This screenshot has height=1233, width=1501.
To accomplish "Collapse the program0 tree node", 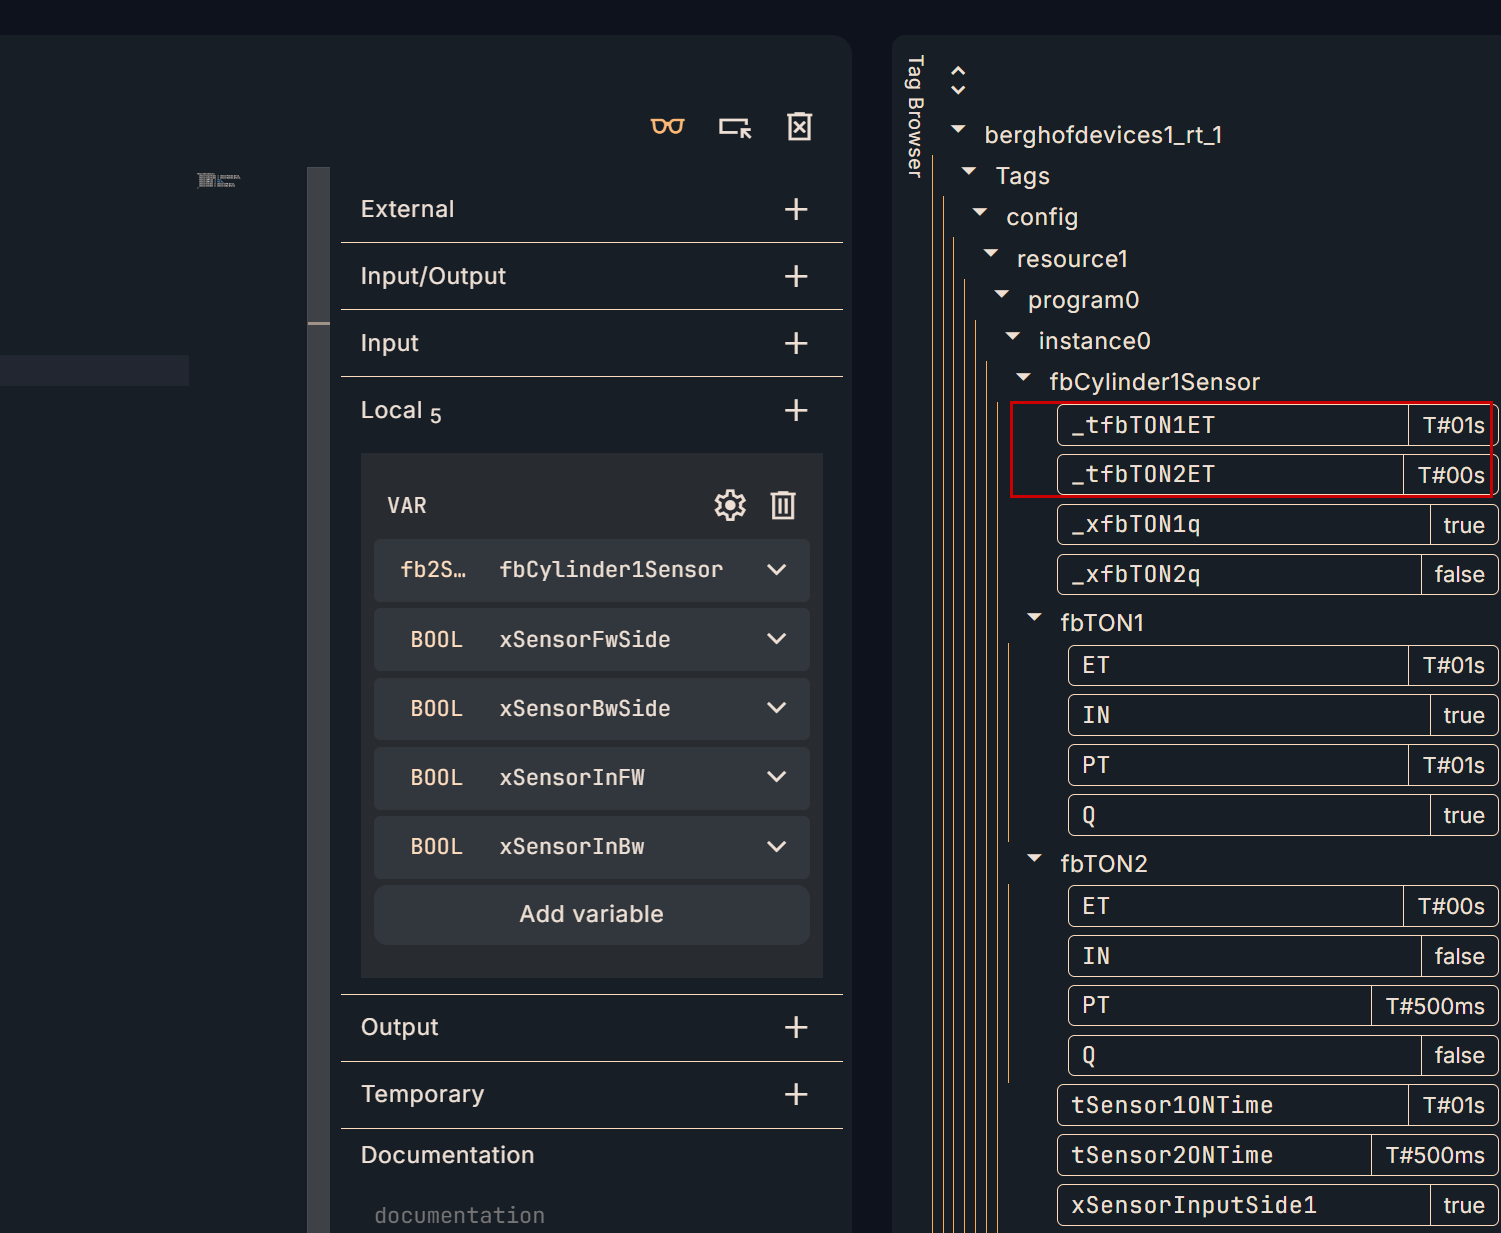I will (x=1002, y=296).
